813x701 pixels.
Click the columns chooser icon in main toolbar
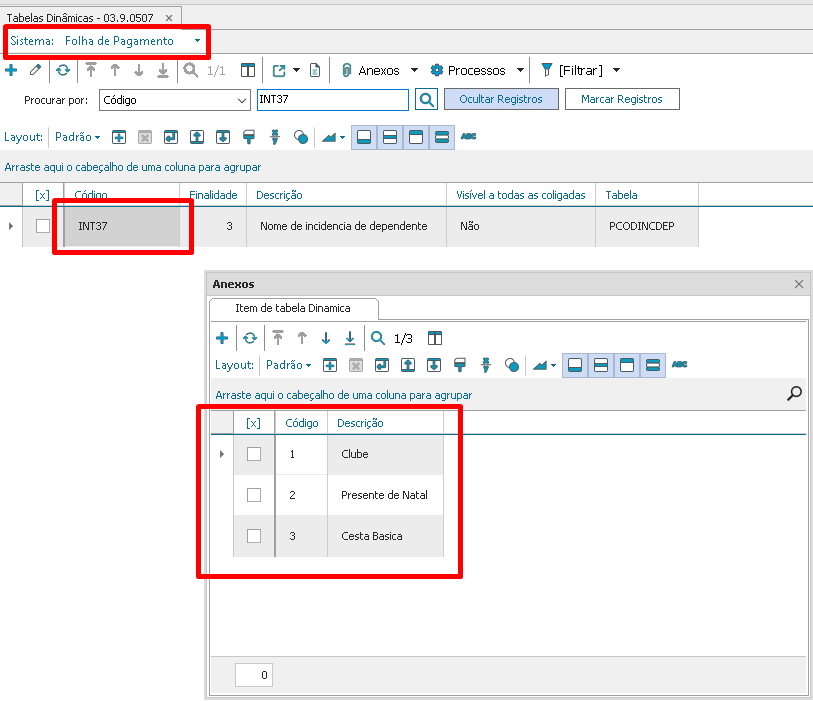click(248, 70)
